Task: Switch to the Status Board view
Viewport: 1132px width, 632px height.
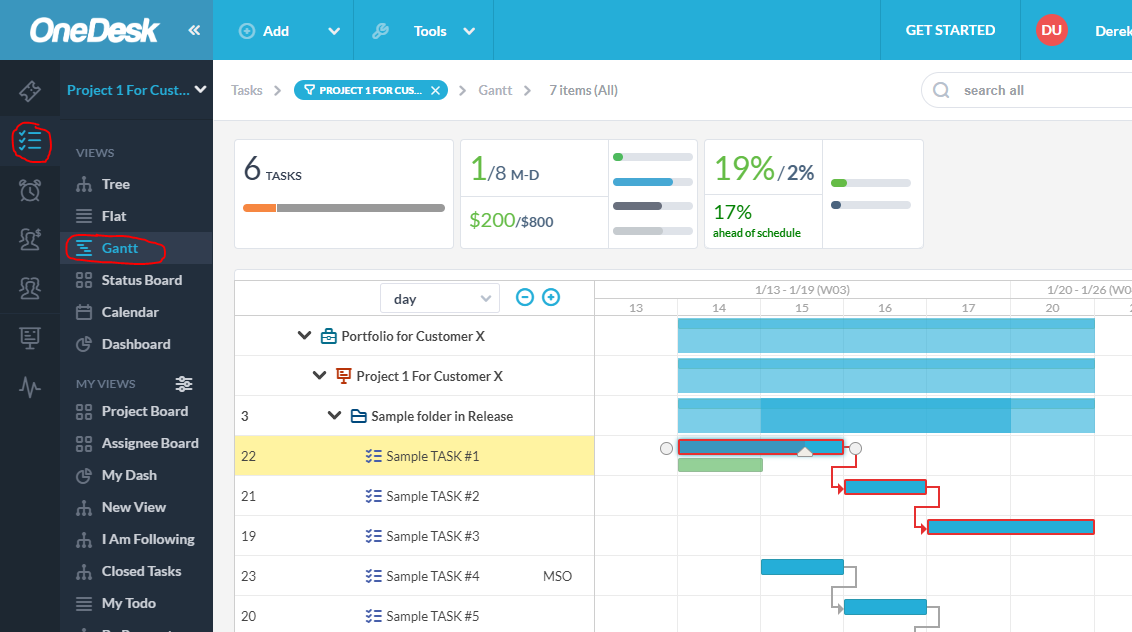Action: click(141, 280)
